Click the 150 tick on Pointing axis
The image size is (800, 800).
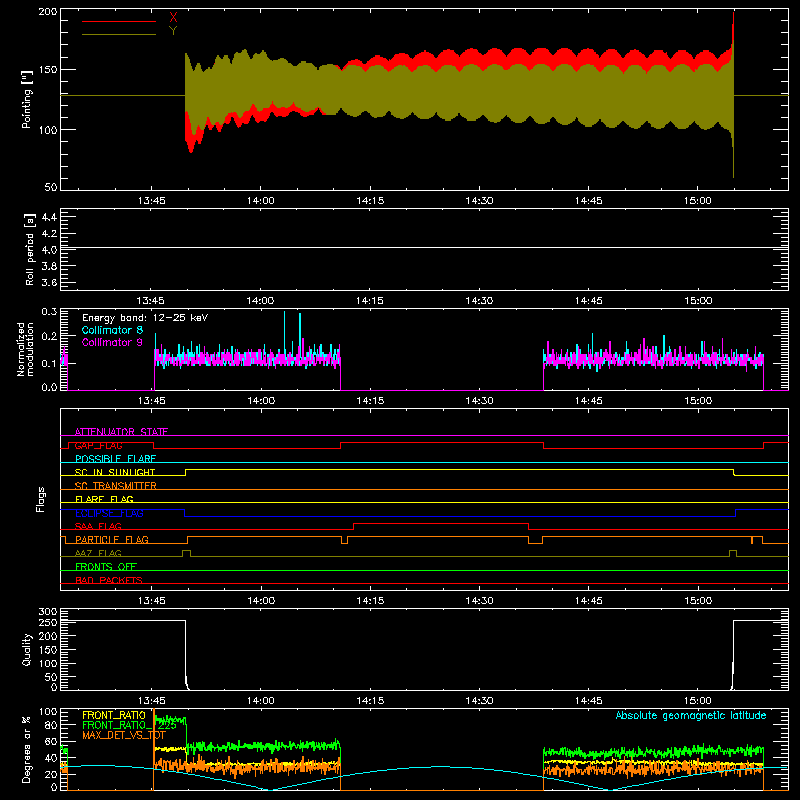48,69
